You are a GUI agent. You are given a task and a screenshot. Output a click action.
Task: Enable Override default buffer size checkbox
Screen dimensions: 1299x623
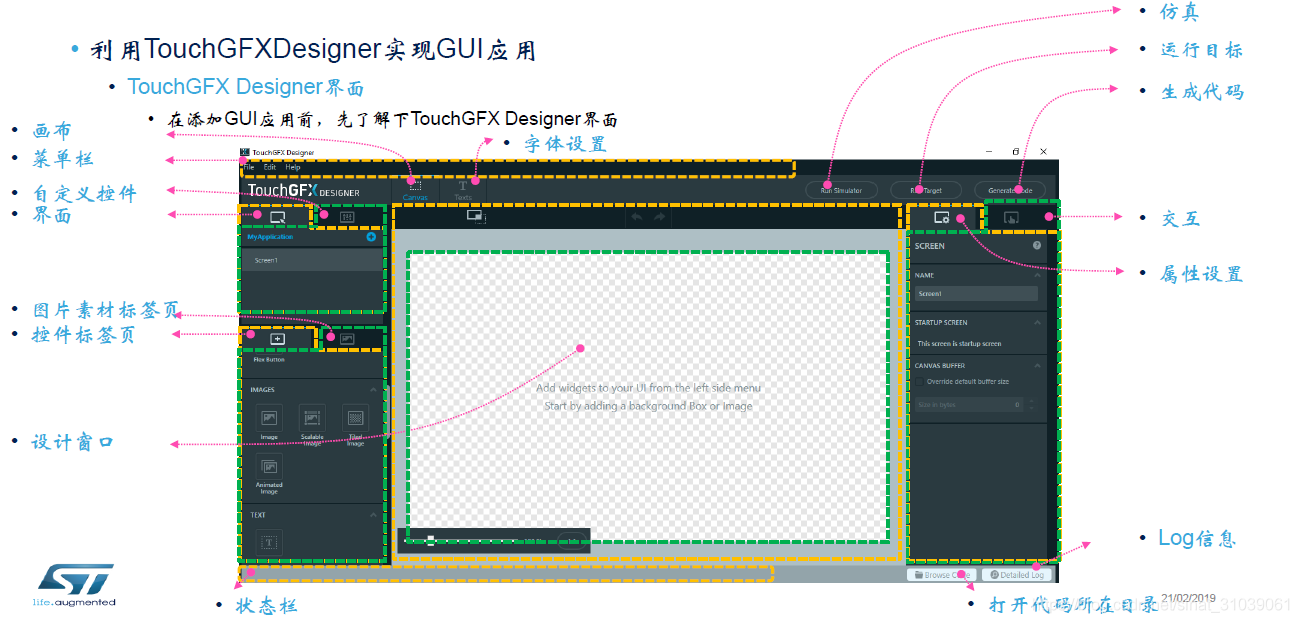pyautogui.click(x=920, y=382)
